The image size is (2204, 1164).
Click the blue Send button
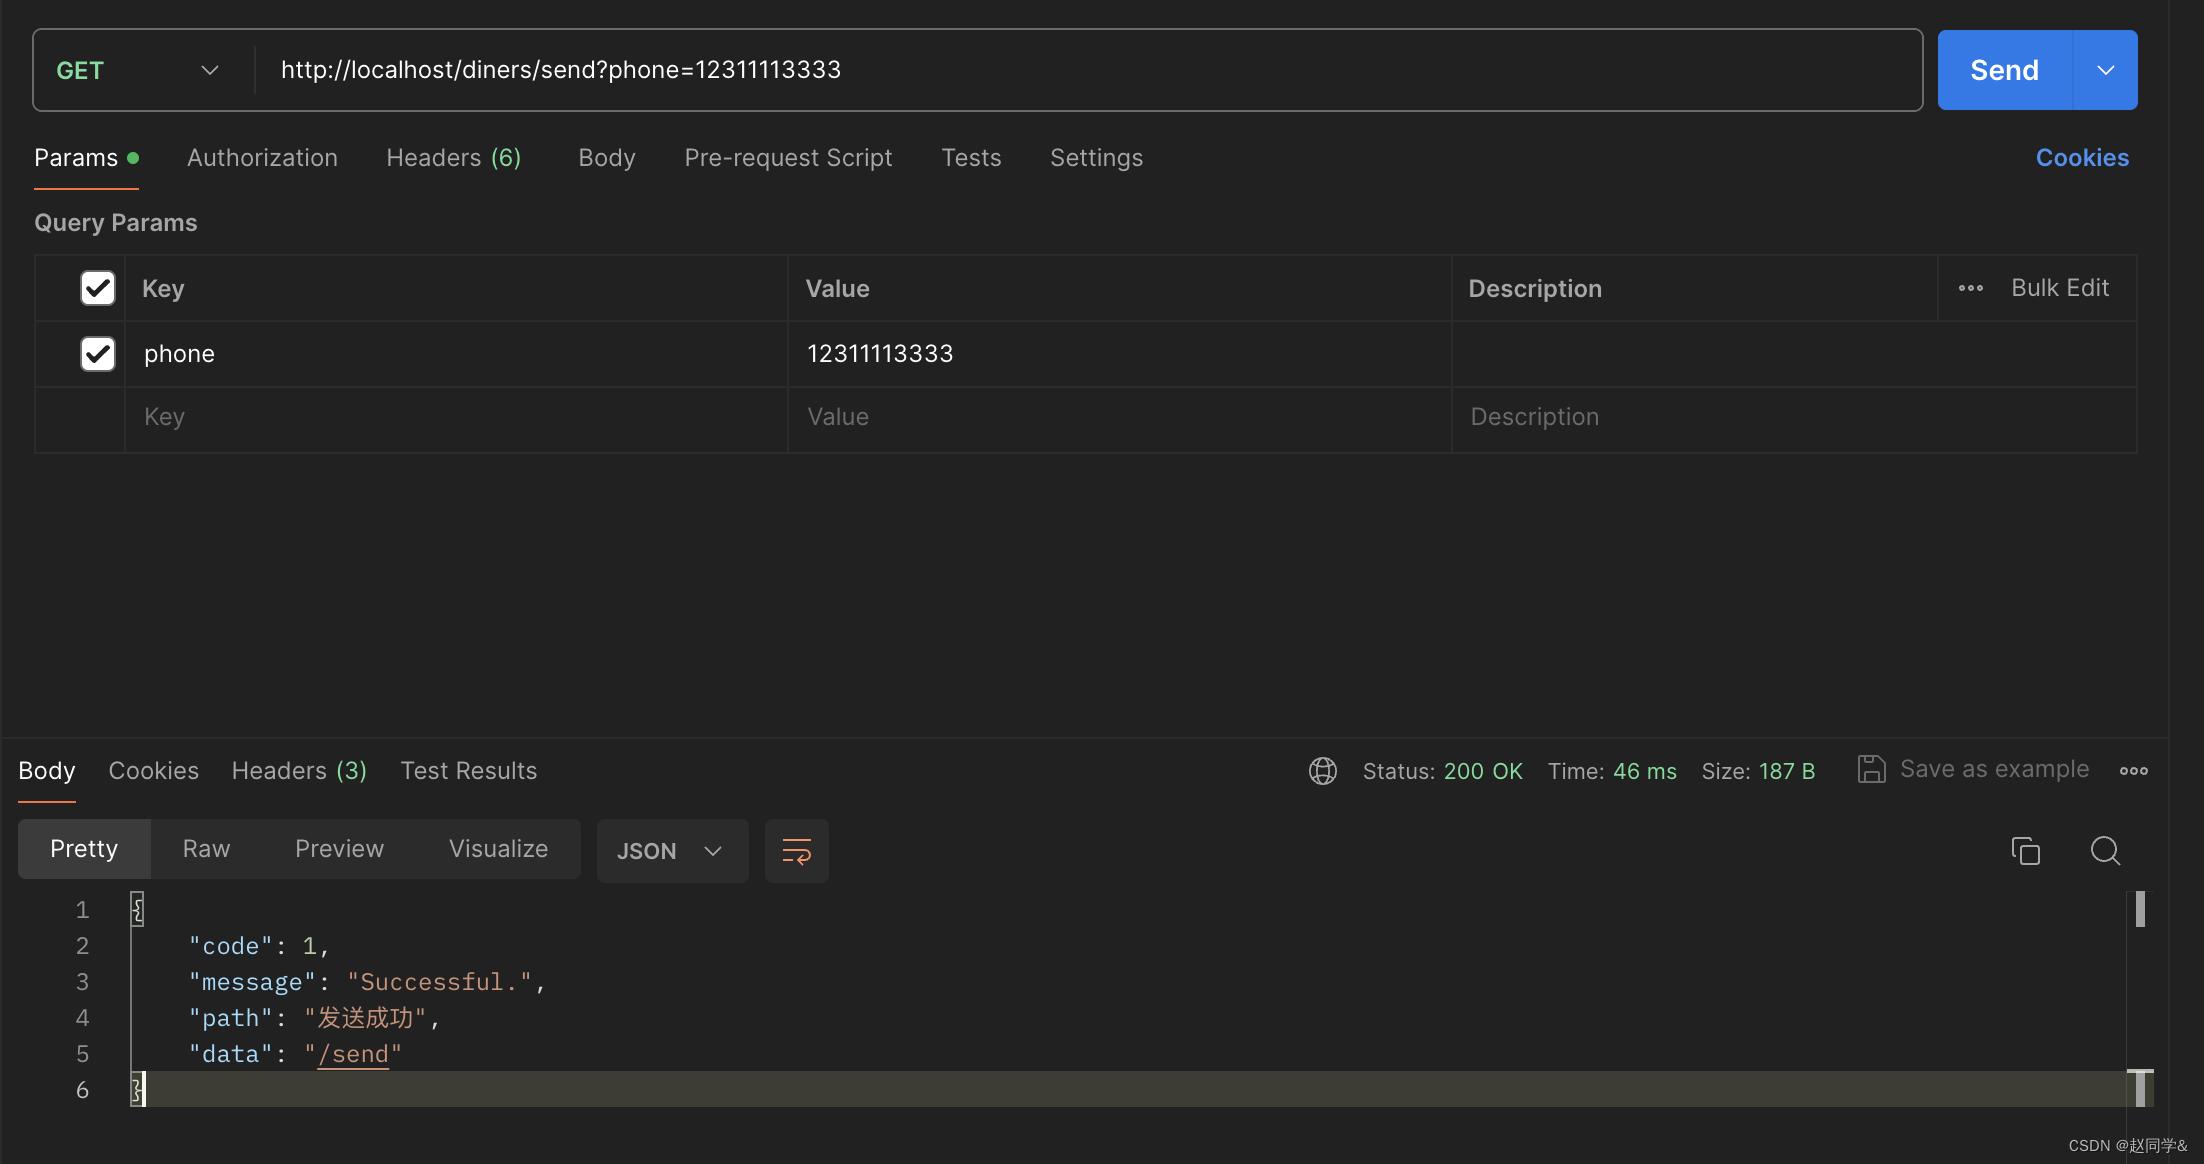coord(2004,70)
